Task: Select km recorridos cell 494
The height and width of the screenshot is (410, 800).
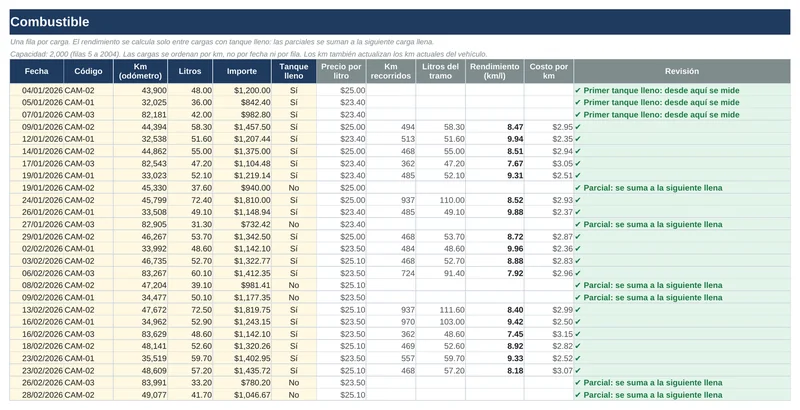Action: 391,127
